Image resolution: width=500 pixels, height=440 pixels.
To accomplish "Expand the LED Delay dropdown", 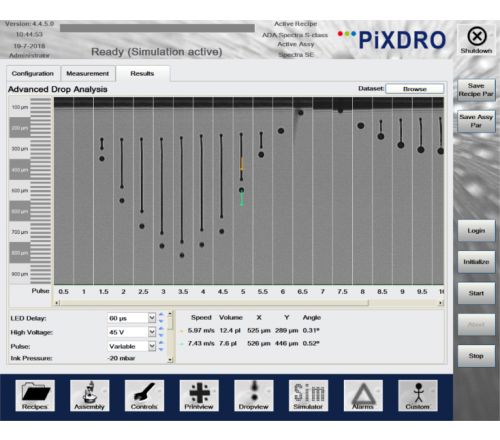I will 152,318.
